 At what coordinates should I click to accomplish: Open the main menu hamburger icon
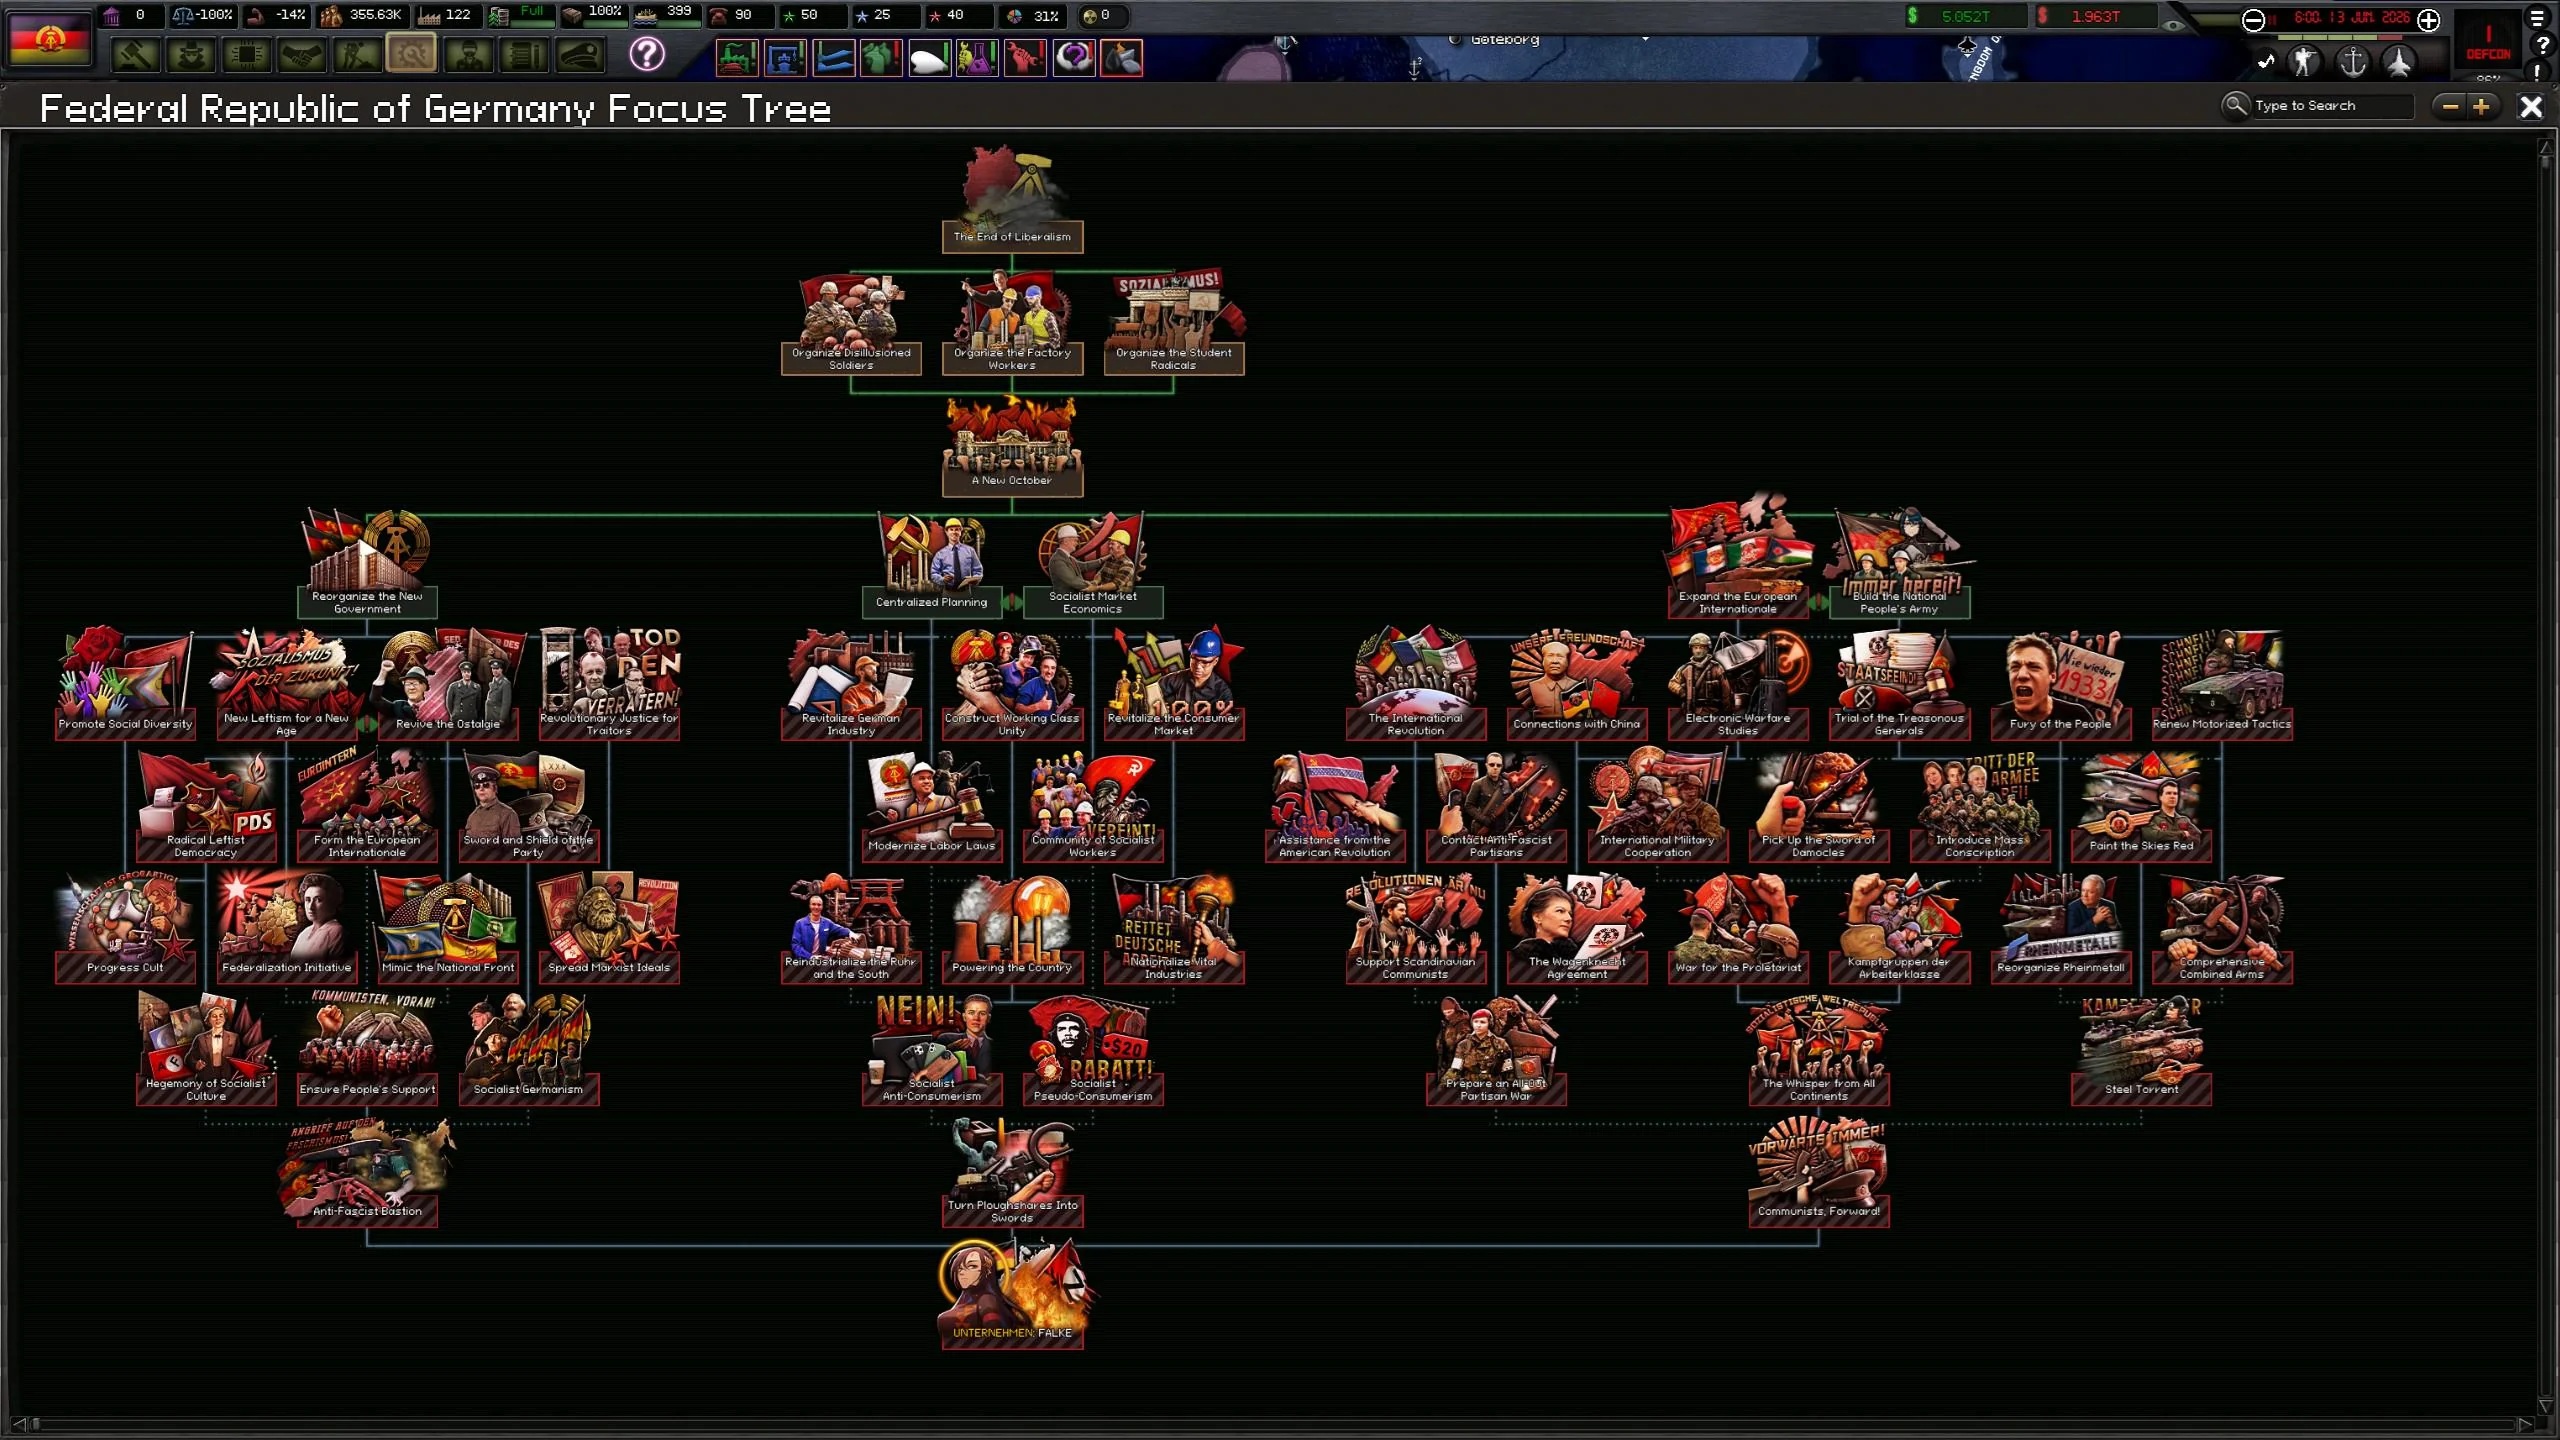tap(2537, 18)
